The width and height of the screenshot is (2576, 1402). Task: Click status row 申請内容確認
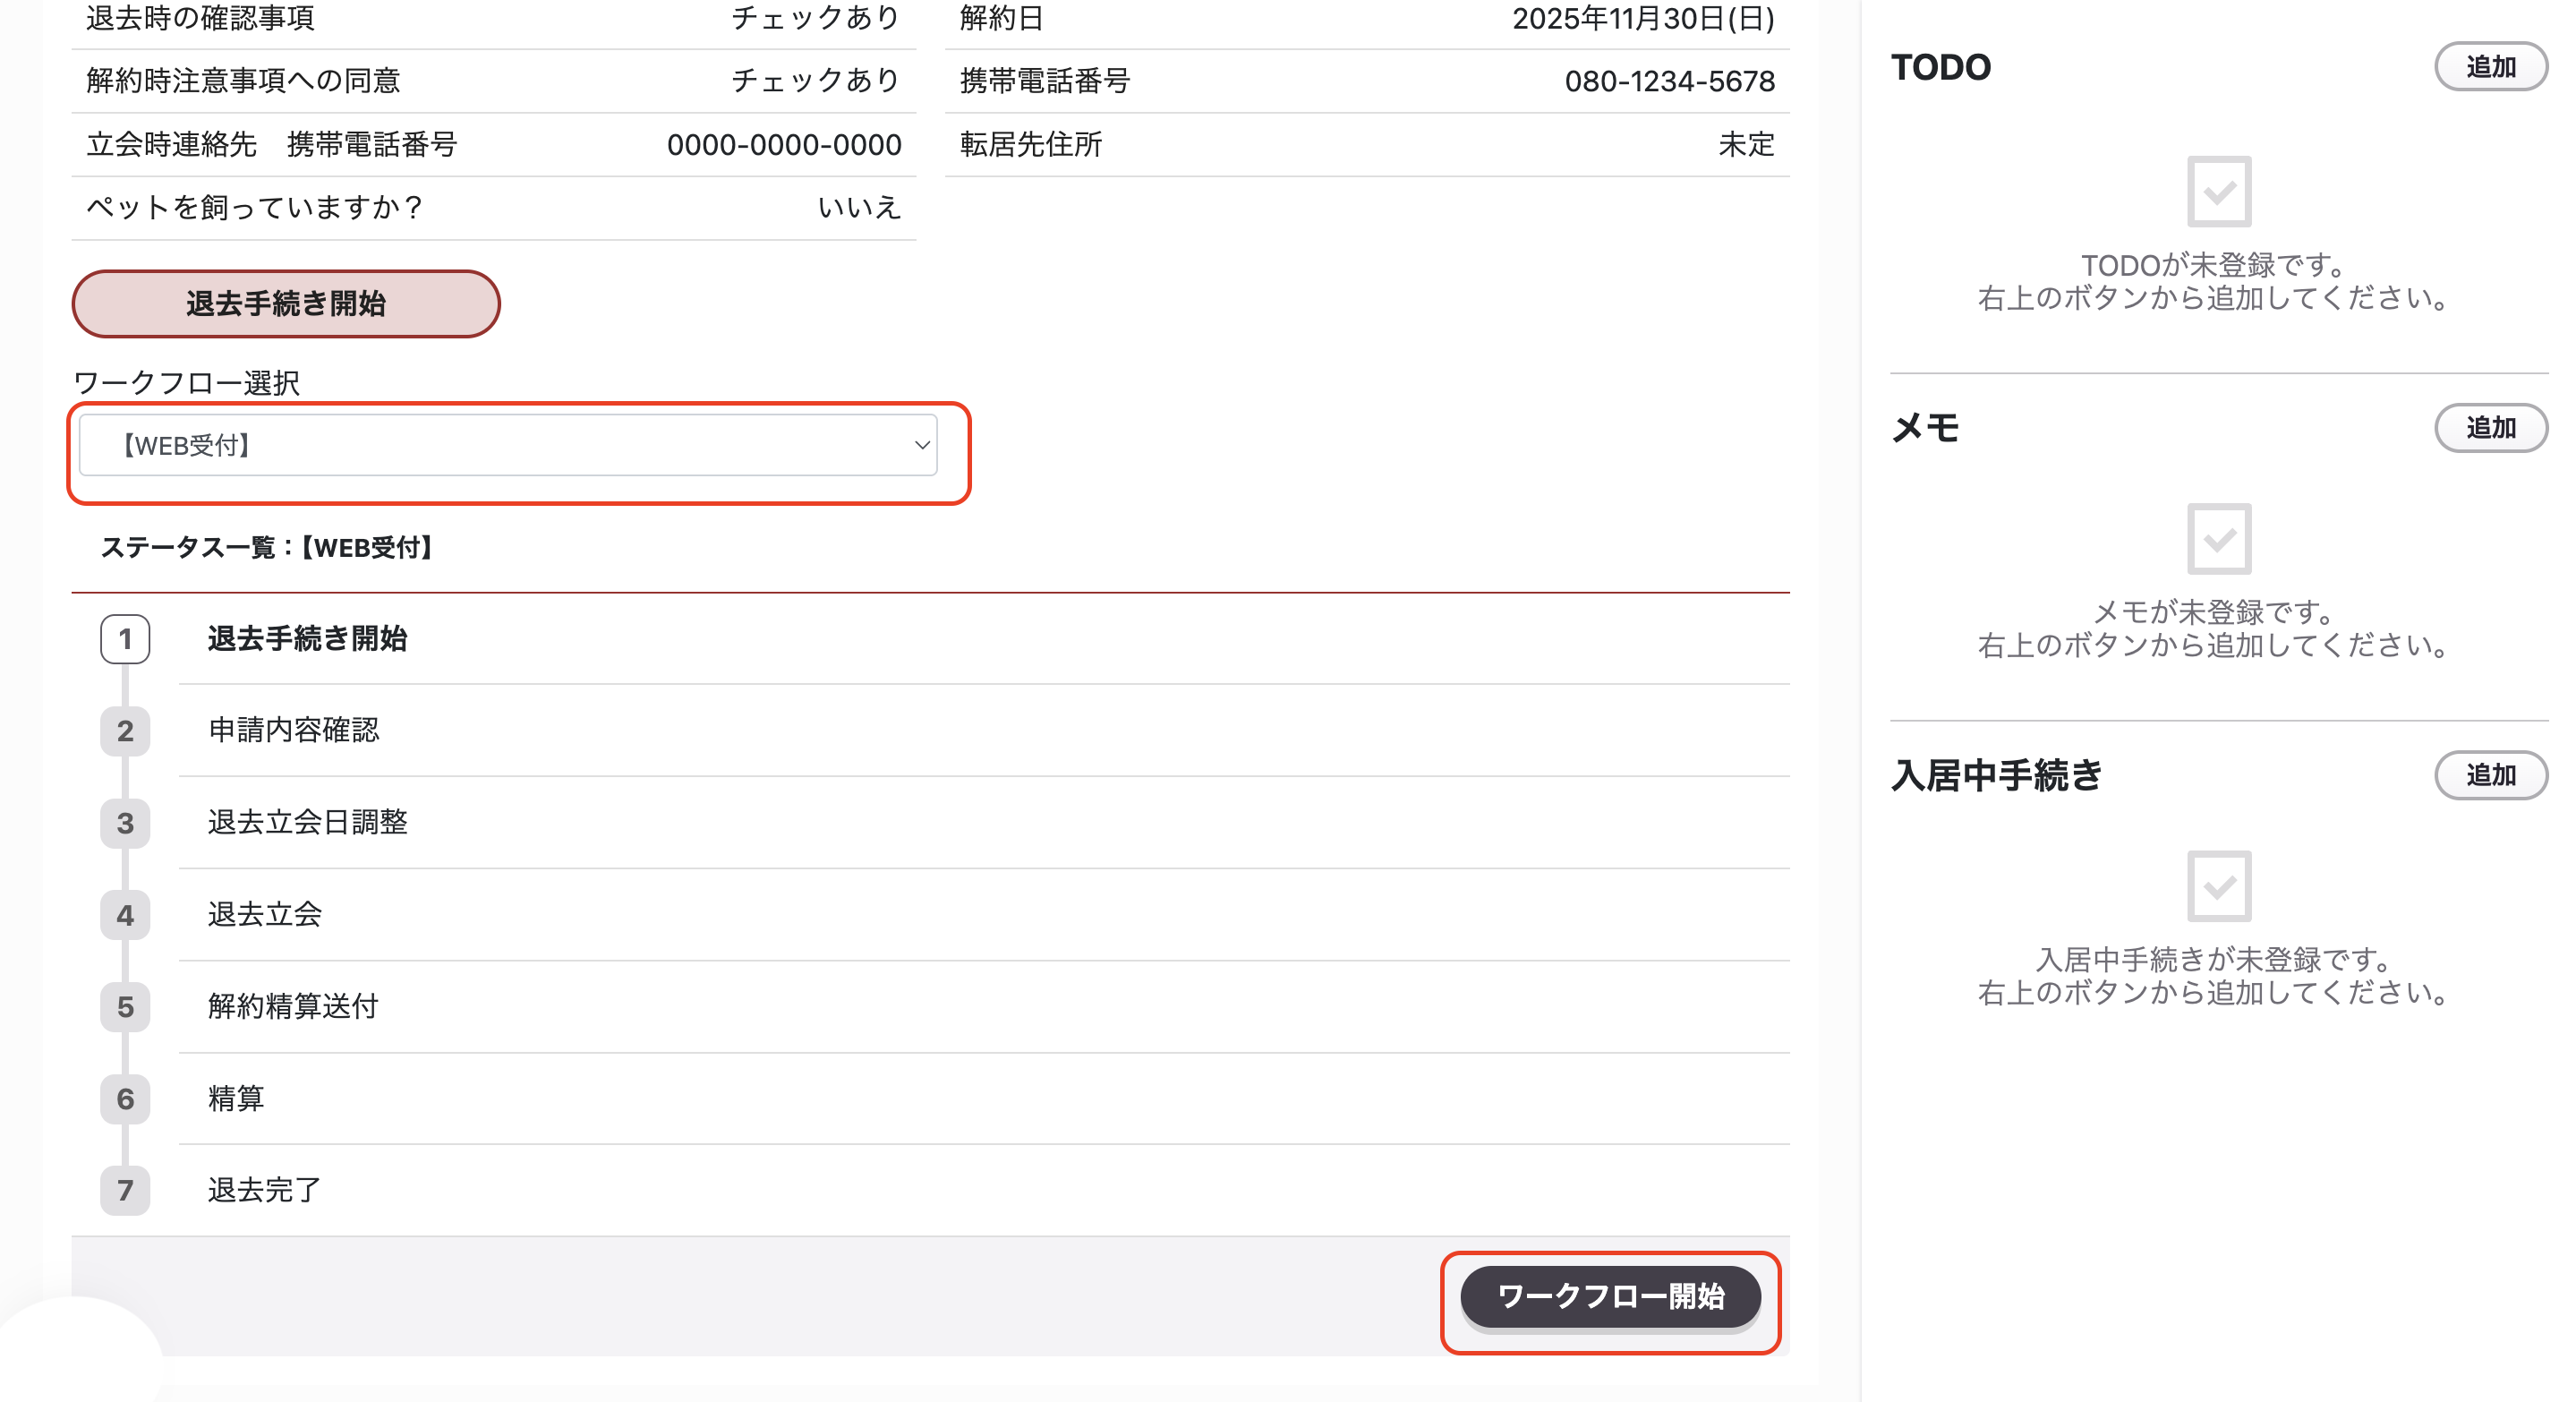(x=984, y=731)
